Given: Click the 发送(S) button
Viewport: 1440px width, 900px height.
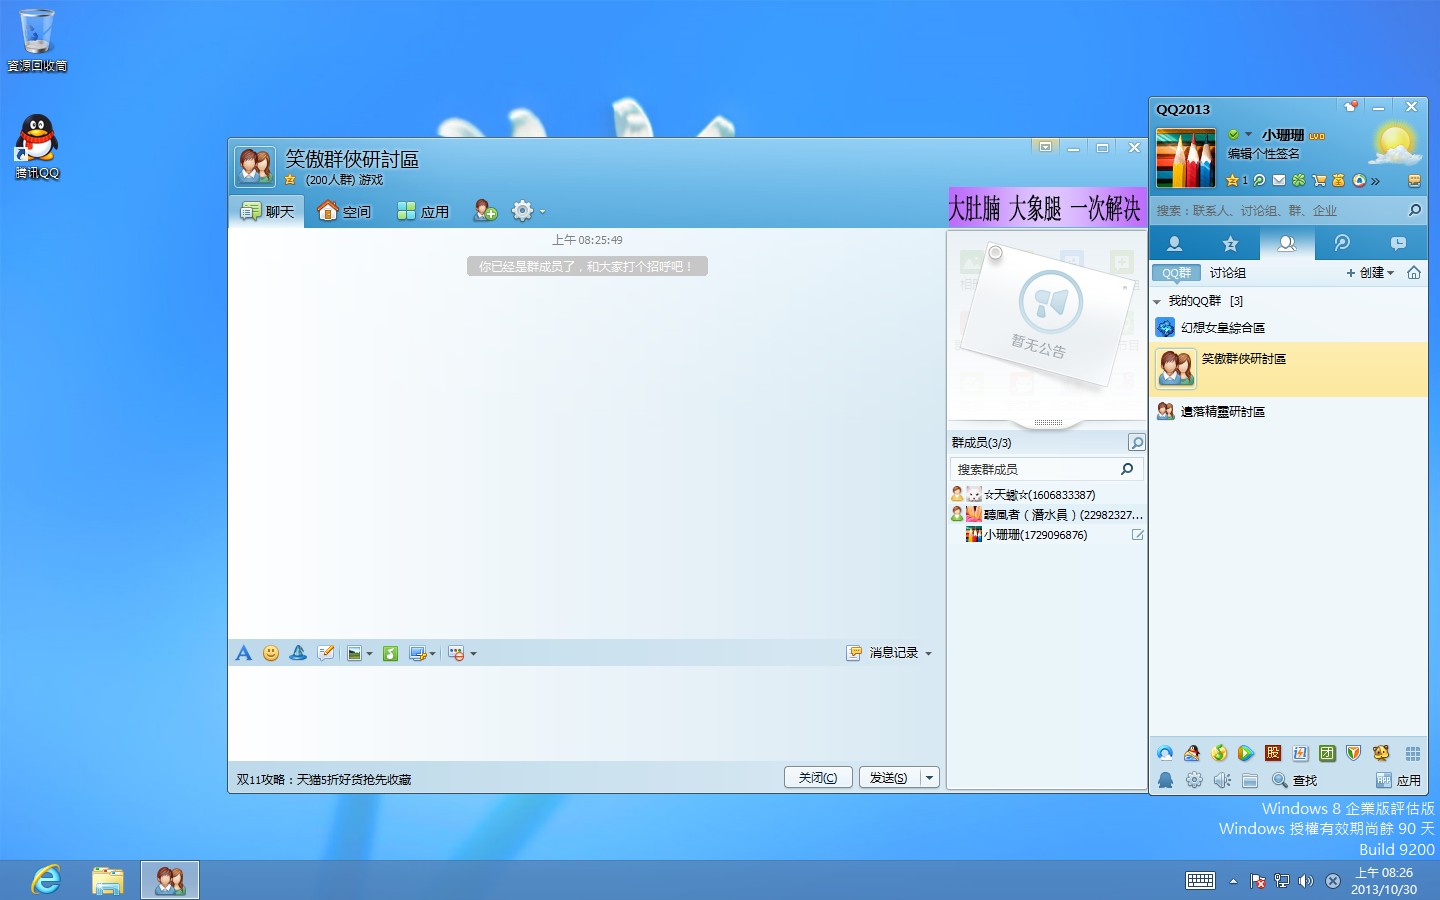Looking at the screenshot, I should pos(888,777).
